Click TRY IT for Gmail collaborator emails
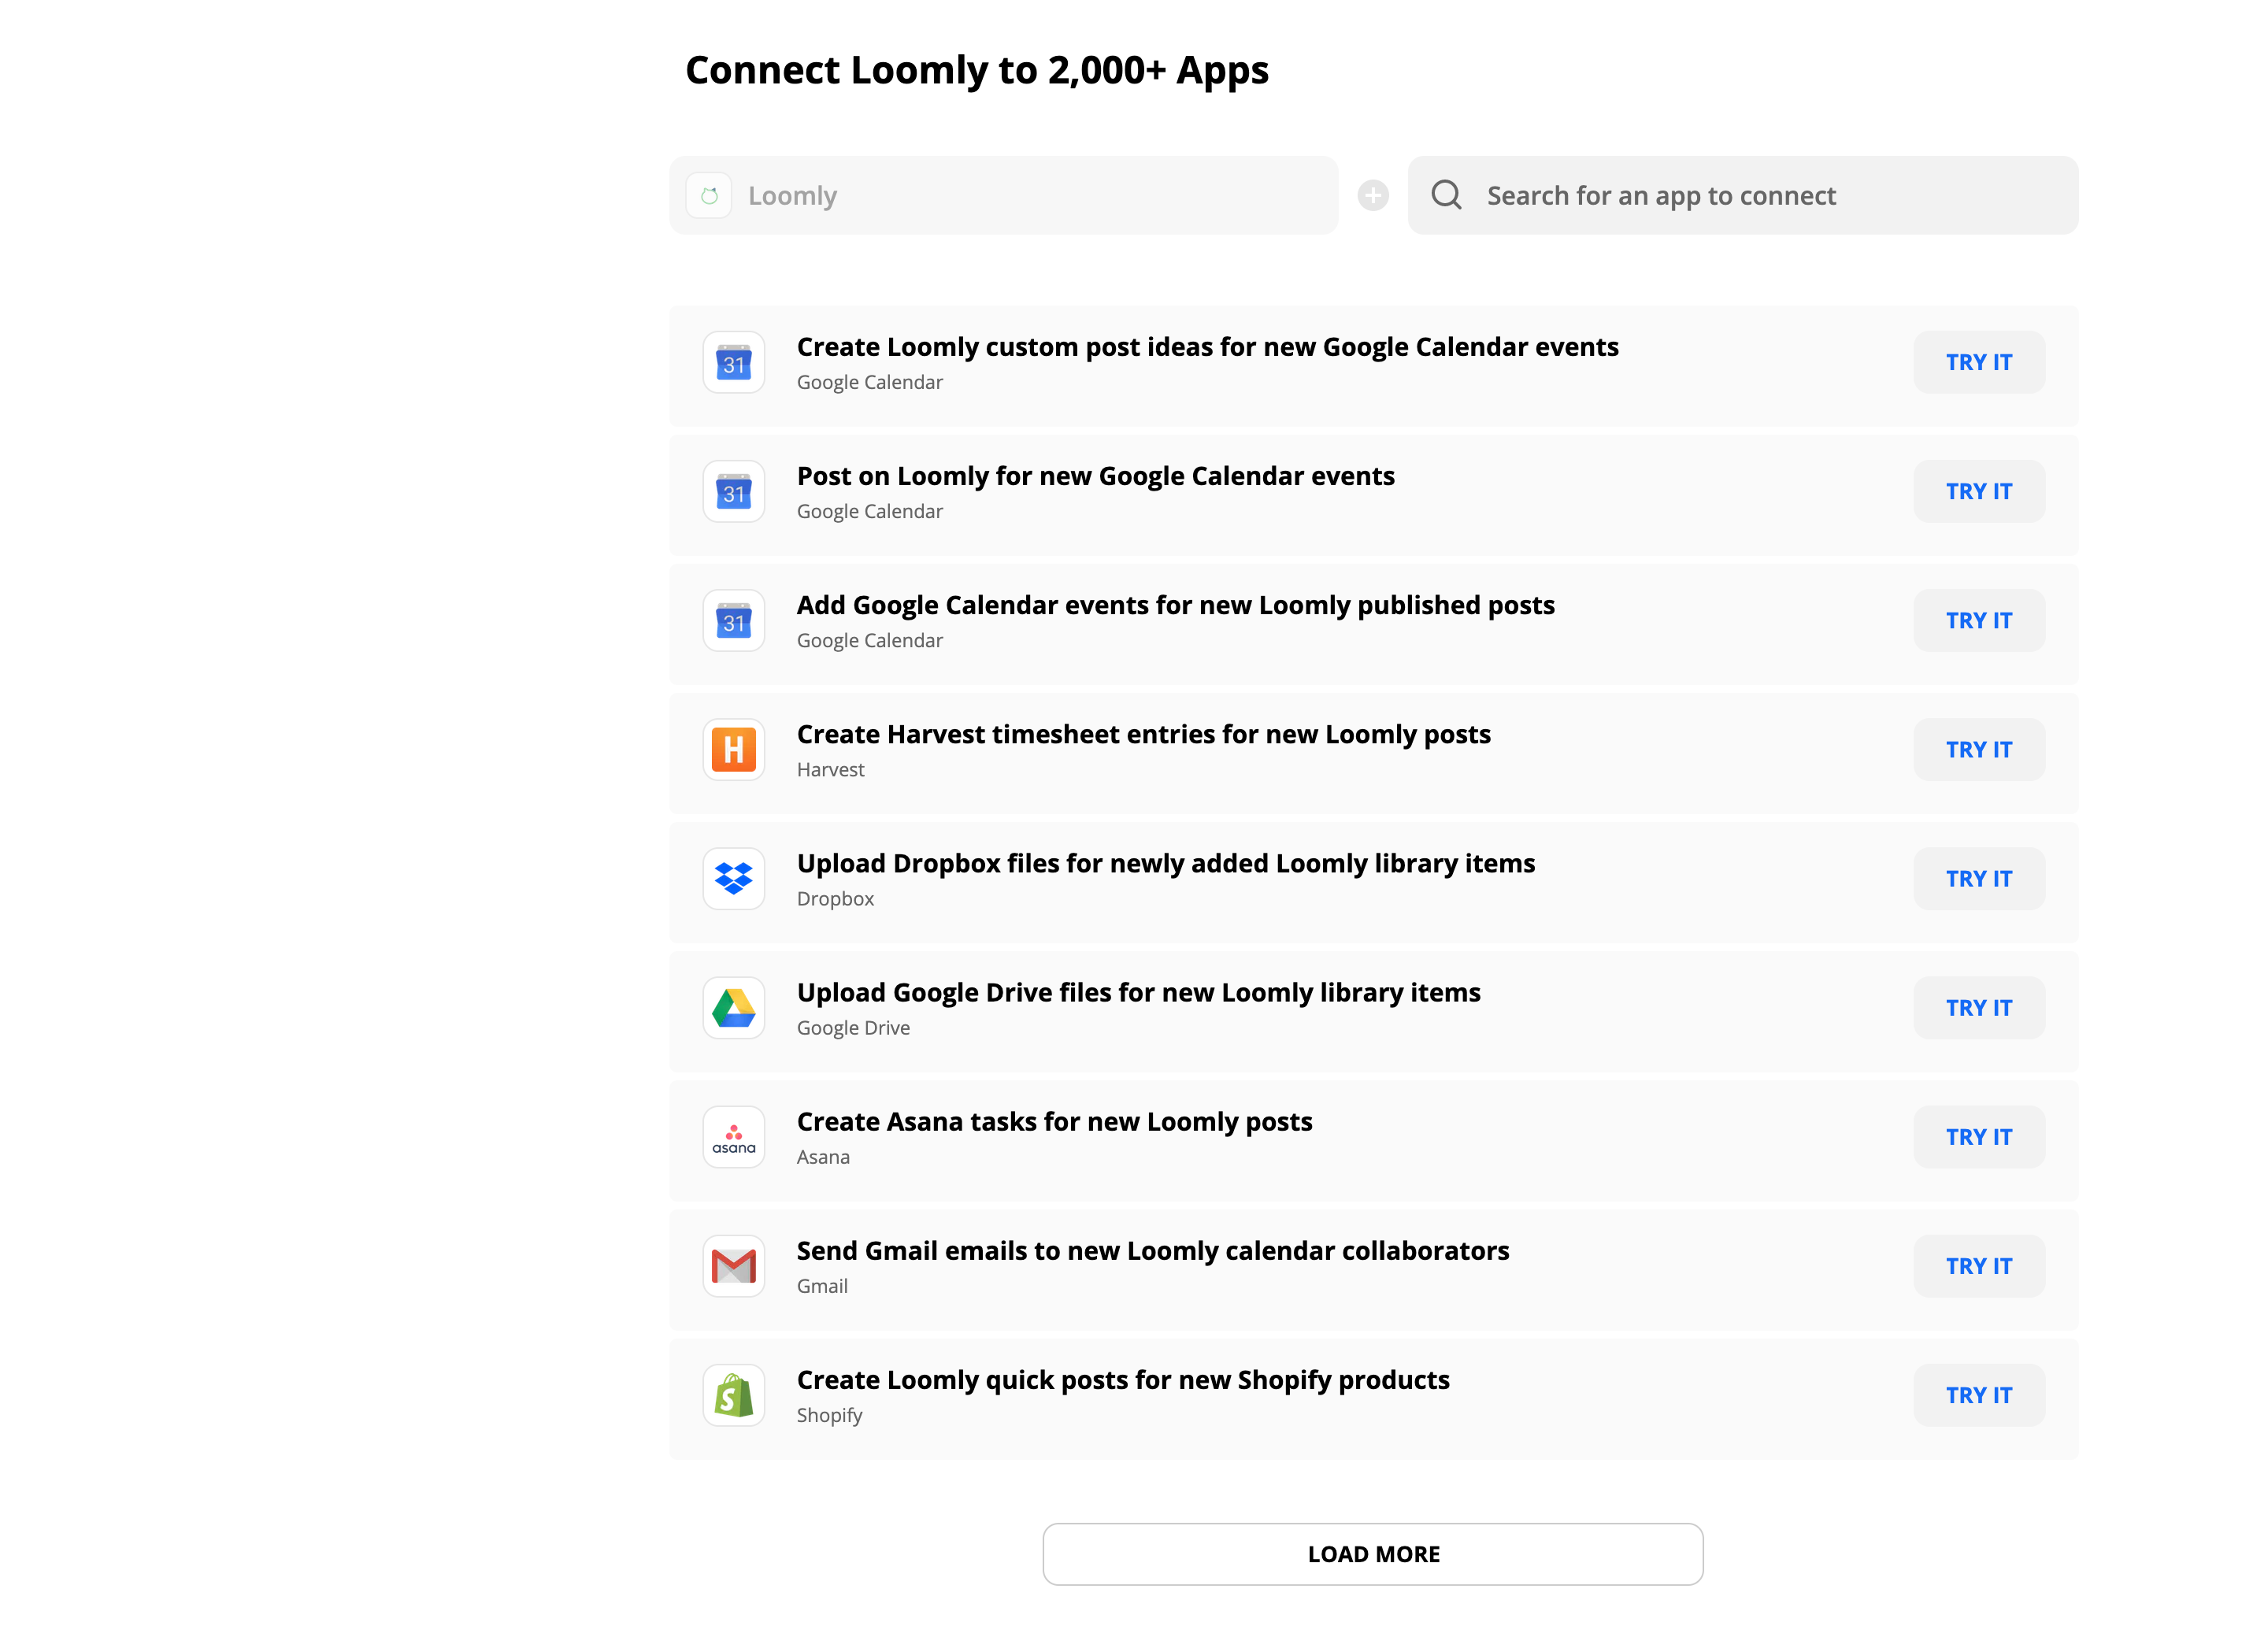 [x=1978, y=1265]
